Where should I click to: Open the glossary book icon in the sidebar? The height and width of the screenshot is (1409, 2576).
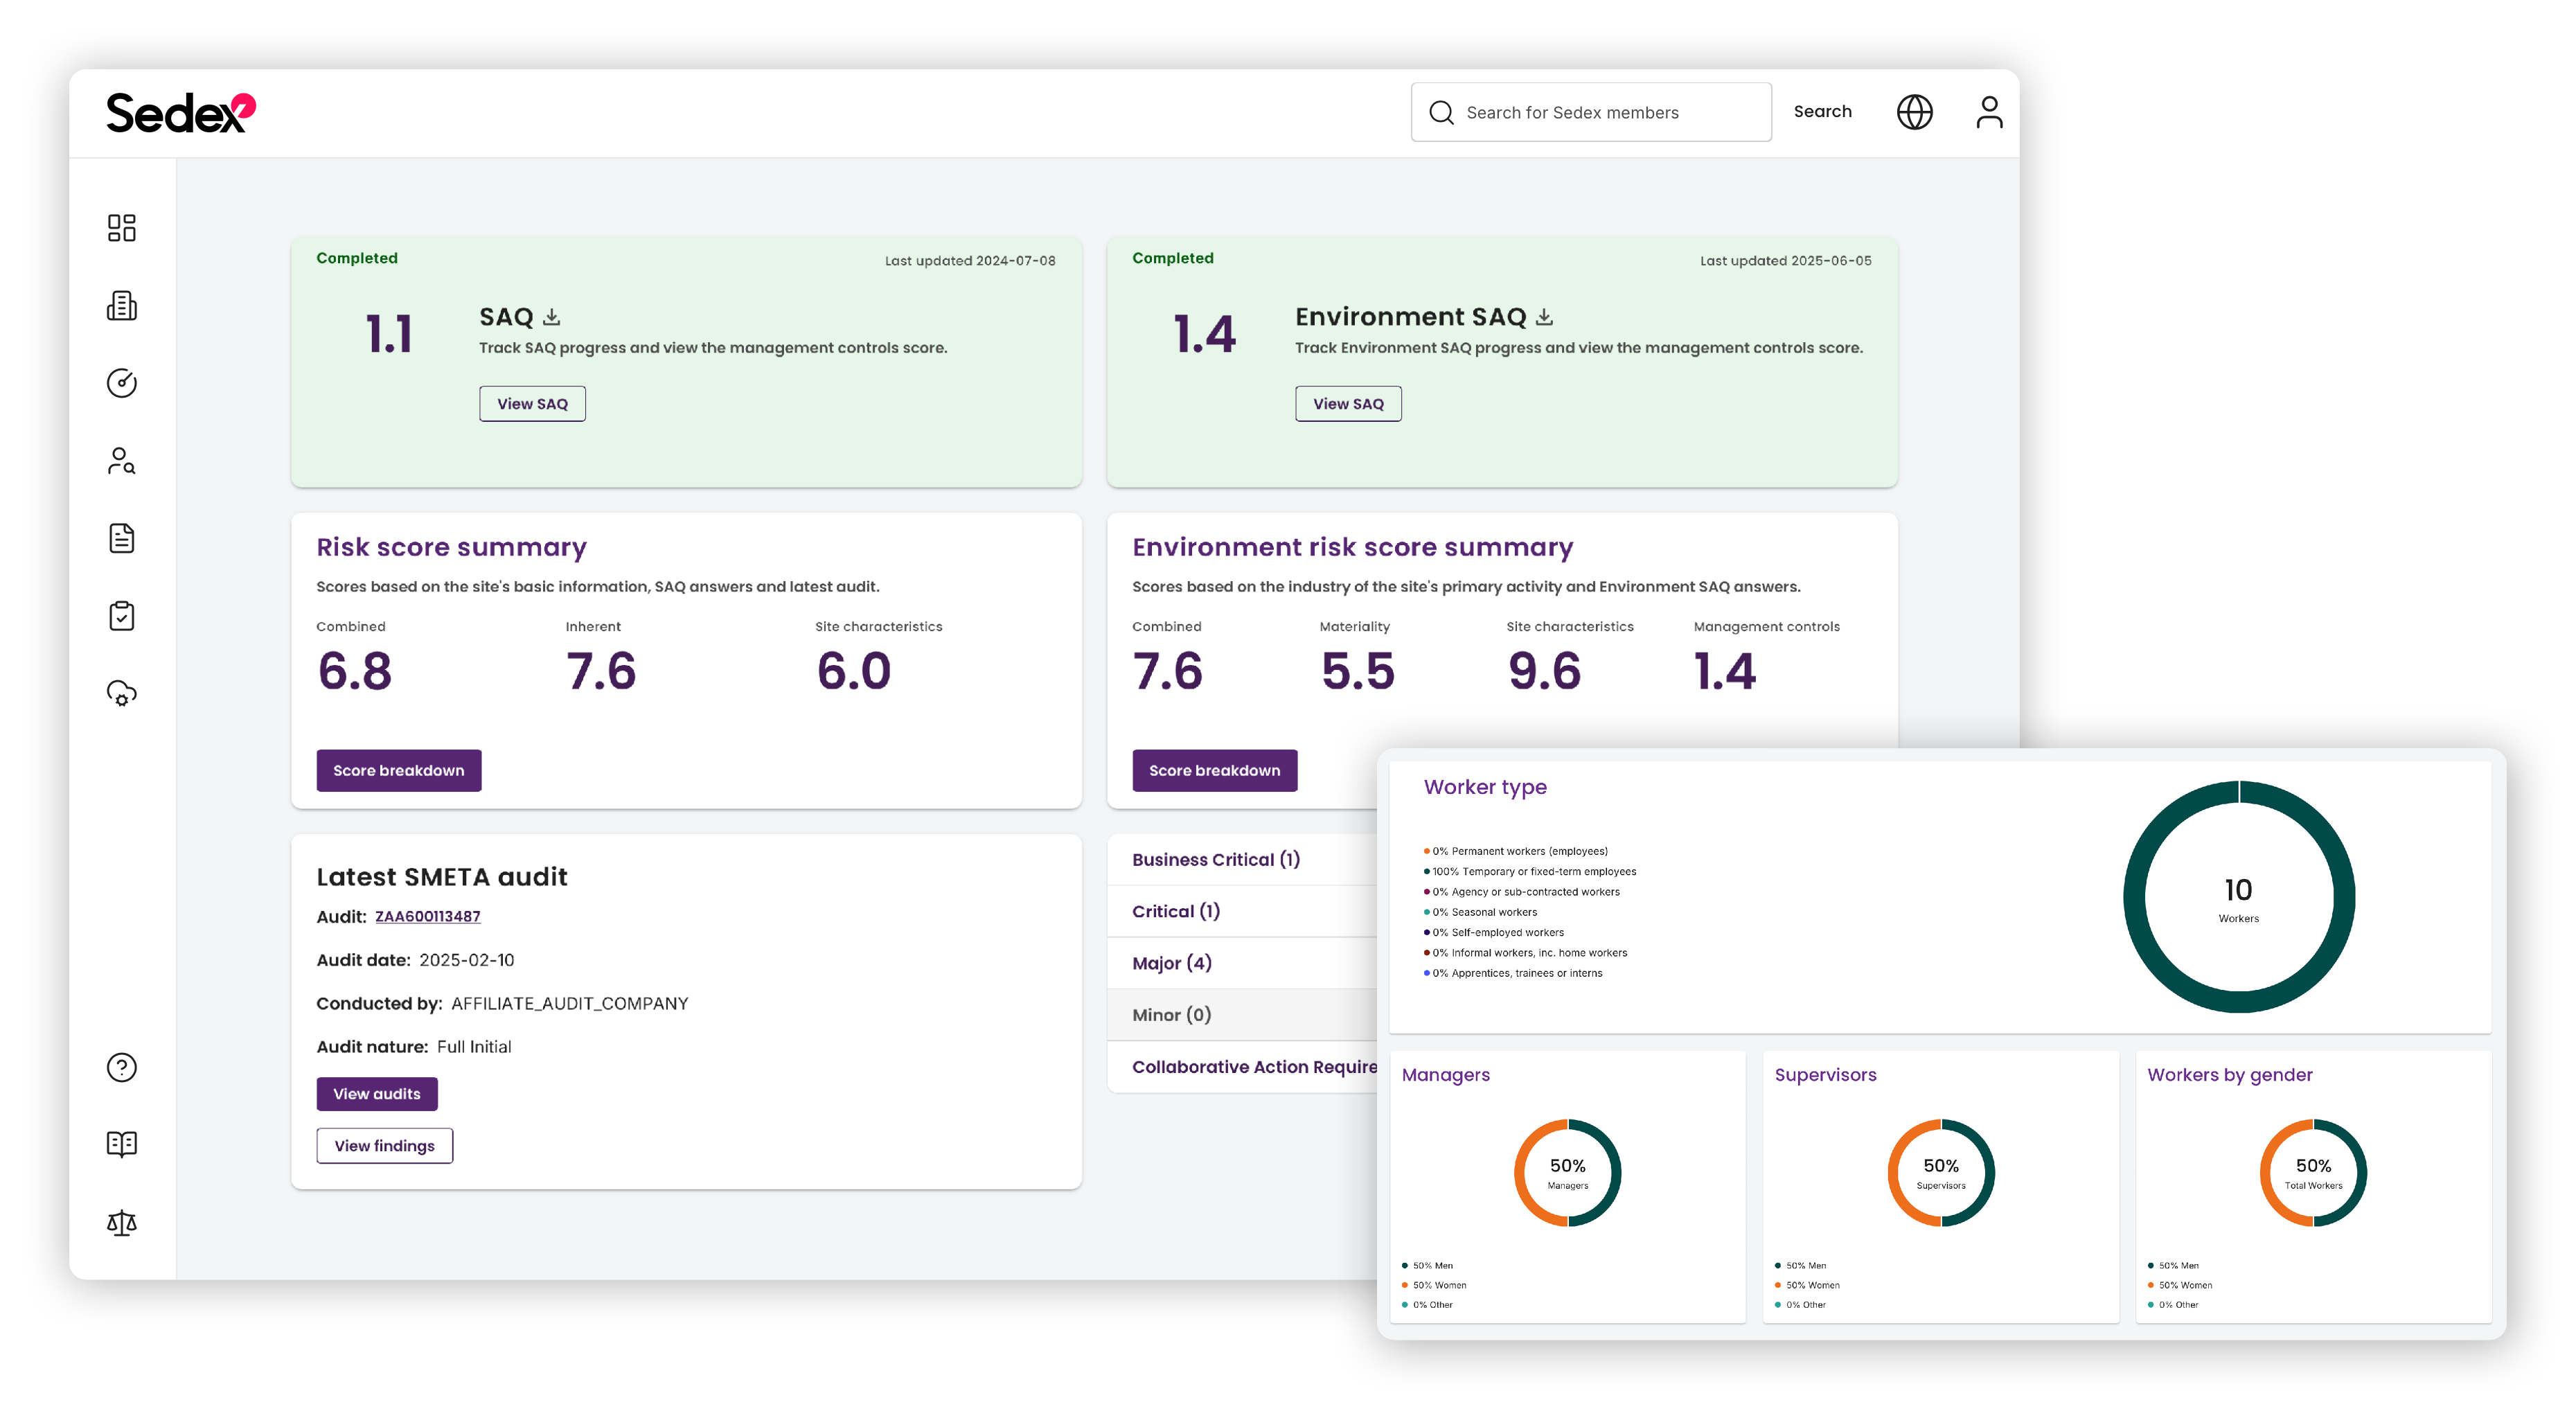tap(122, 1144)
